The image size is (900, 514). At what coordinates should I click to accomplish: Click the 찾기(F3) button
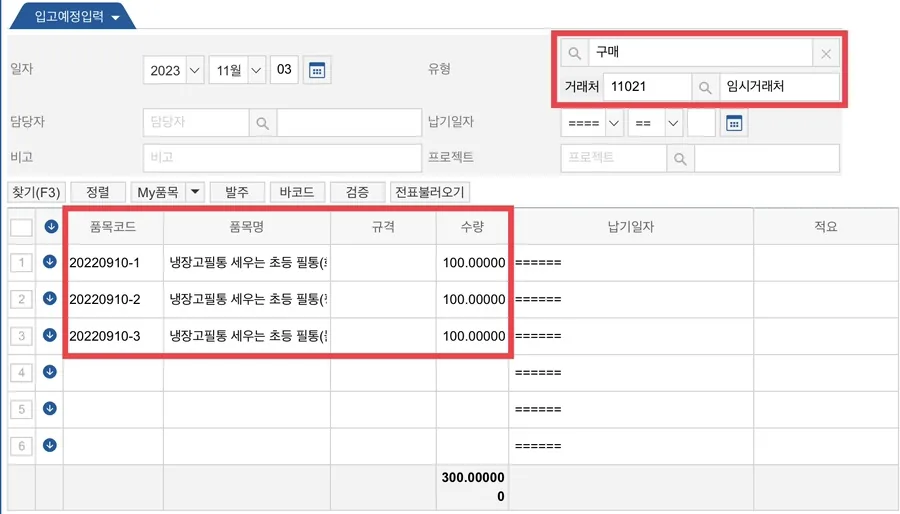(x=36, y=192)
